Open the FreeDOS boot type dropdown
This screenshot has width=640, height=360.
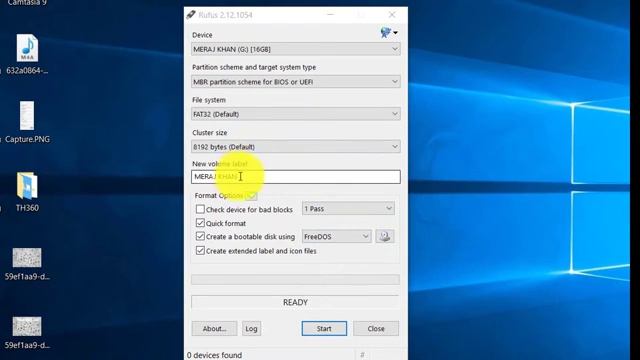[336, 236]
